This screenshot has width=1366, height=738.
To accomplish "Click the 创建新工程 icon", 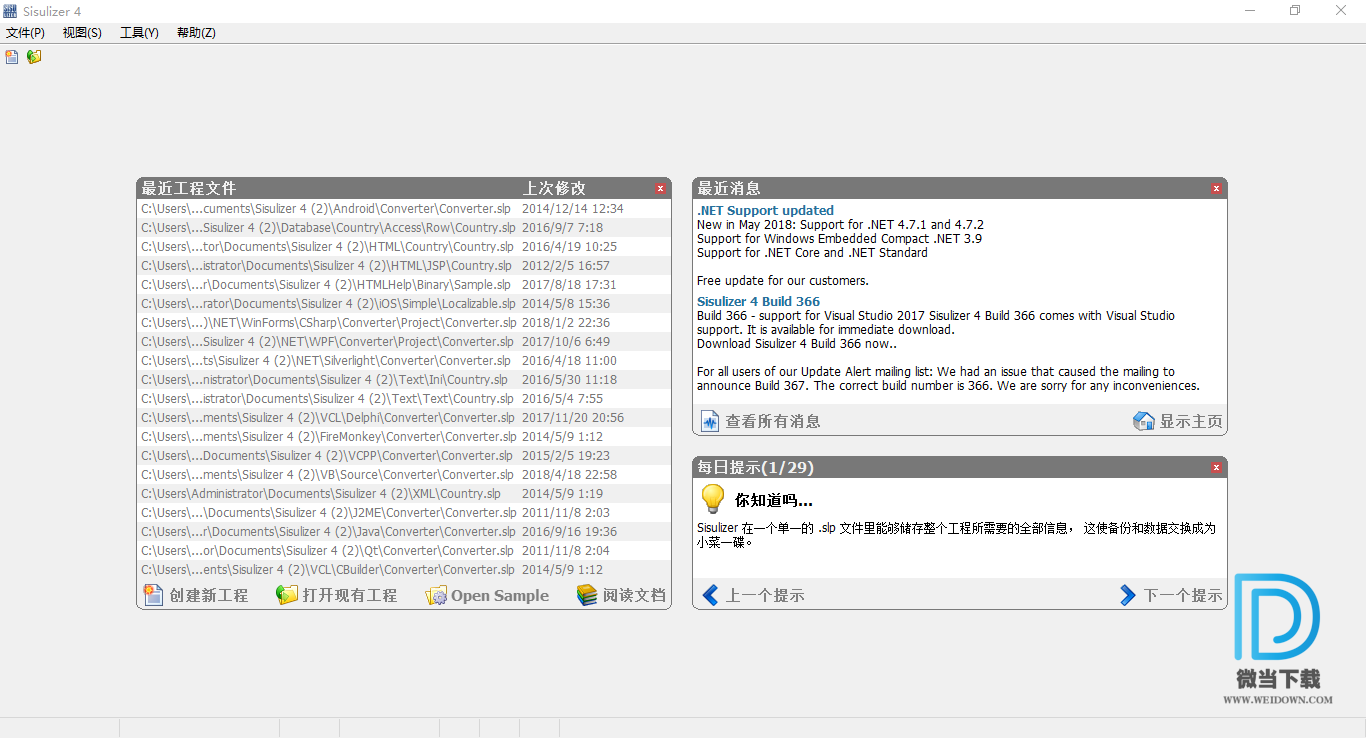I will (x=153, y=595).
